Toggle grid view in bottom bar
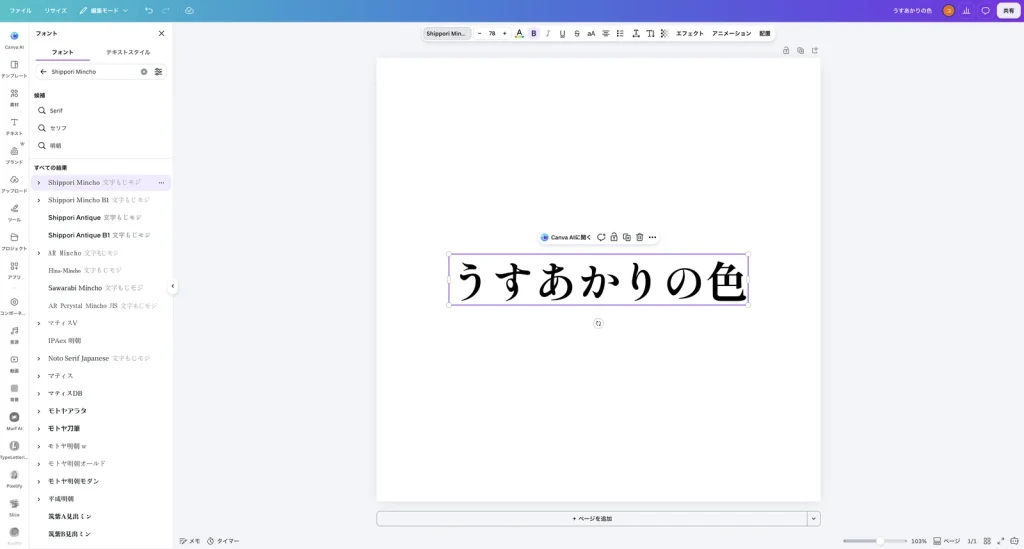Screen dimensions: 1024x549 [x=987, y=541]
